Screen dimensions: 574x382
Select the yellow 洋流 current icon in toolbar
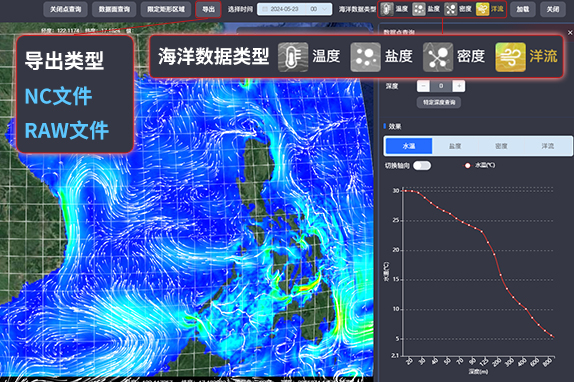point(482,9)
